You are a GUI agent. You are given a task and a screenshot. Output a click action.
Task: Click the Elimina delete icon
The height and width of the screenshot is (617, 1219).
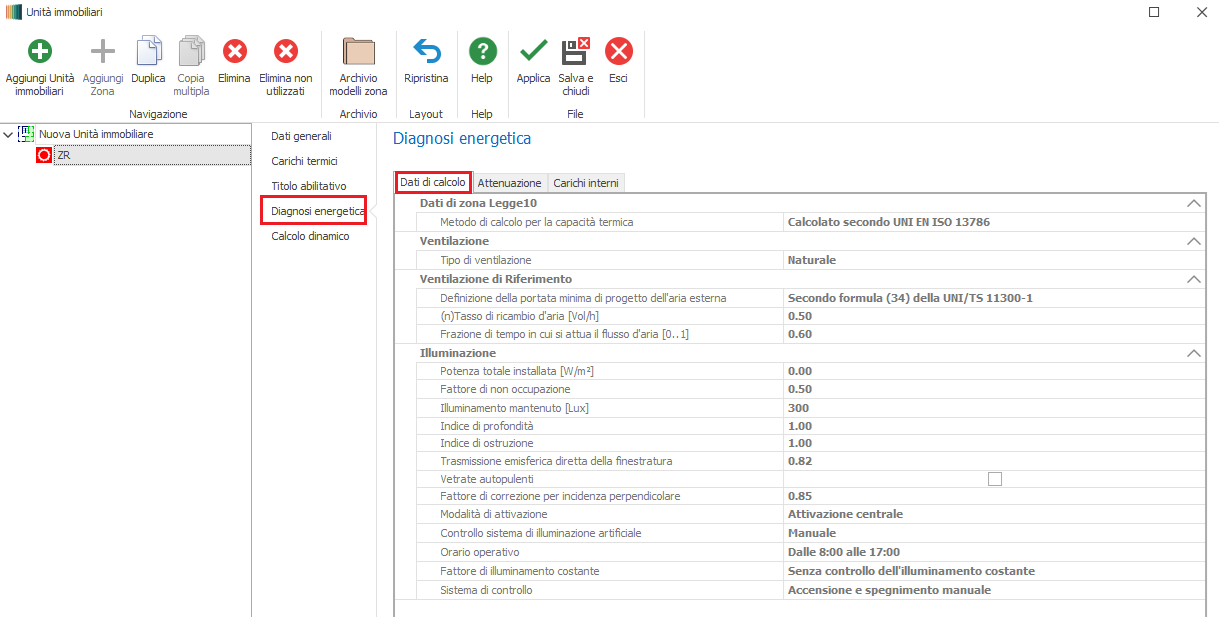click(x=234, y=52)
